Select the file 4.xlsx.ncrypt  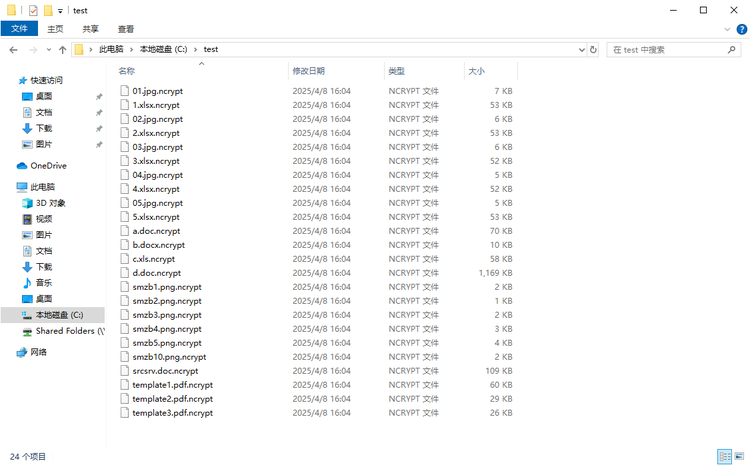tap(156, 189)
